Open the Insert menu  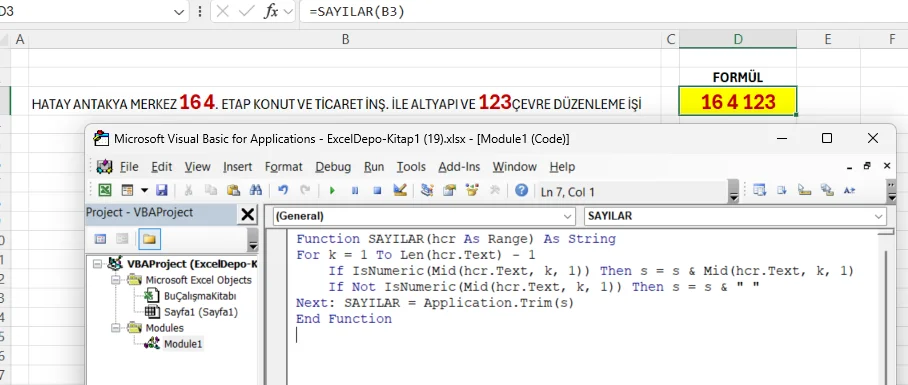point(237,167)
